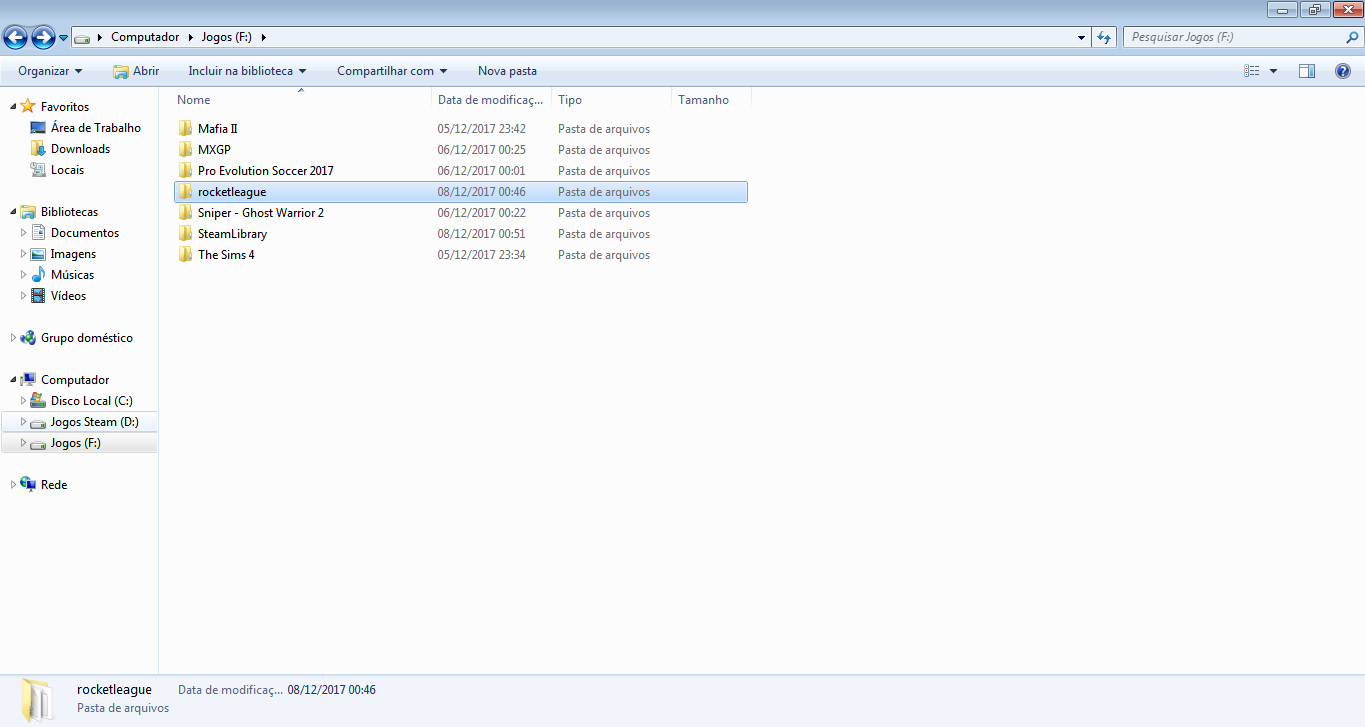Open the Organizar menu
1365x727 pixels.
50,71
